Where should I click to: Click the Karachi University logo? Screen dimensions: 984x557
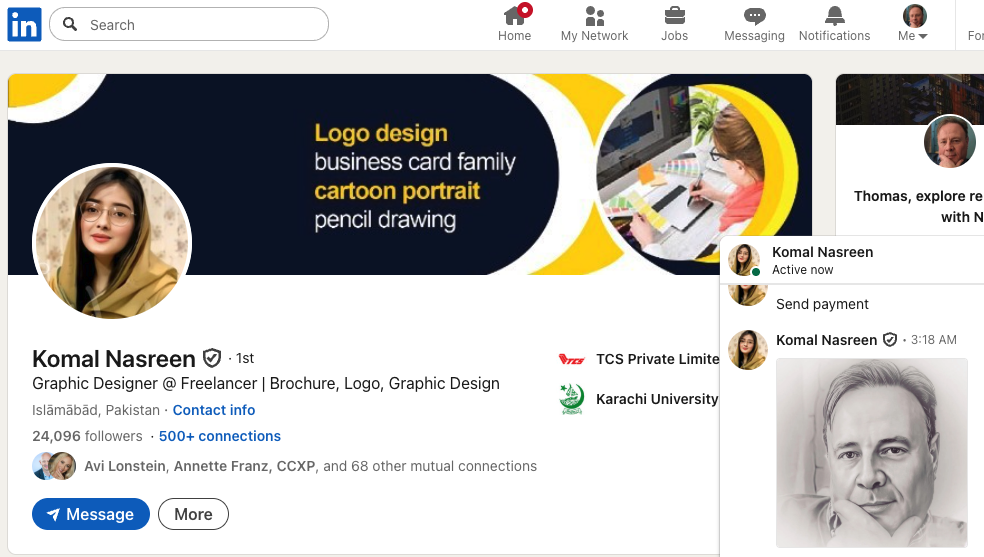pos(572,399)
